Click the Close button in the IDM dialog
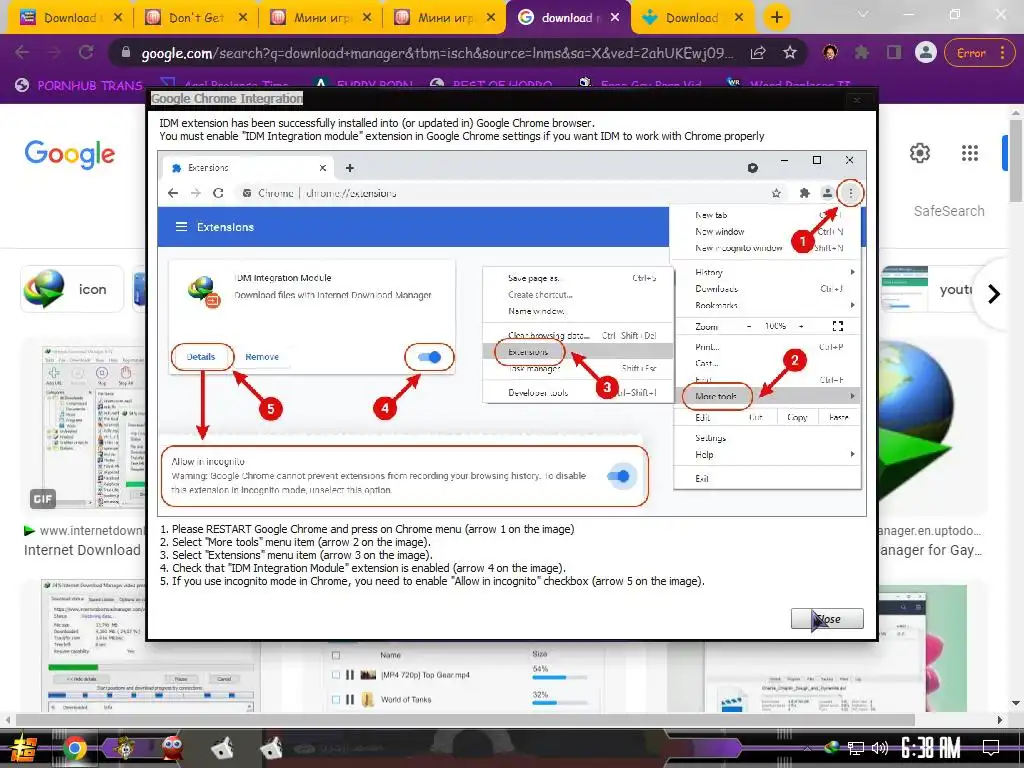 tap(827, 618)
